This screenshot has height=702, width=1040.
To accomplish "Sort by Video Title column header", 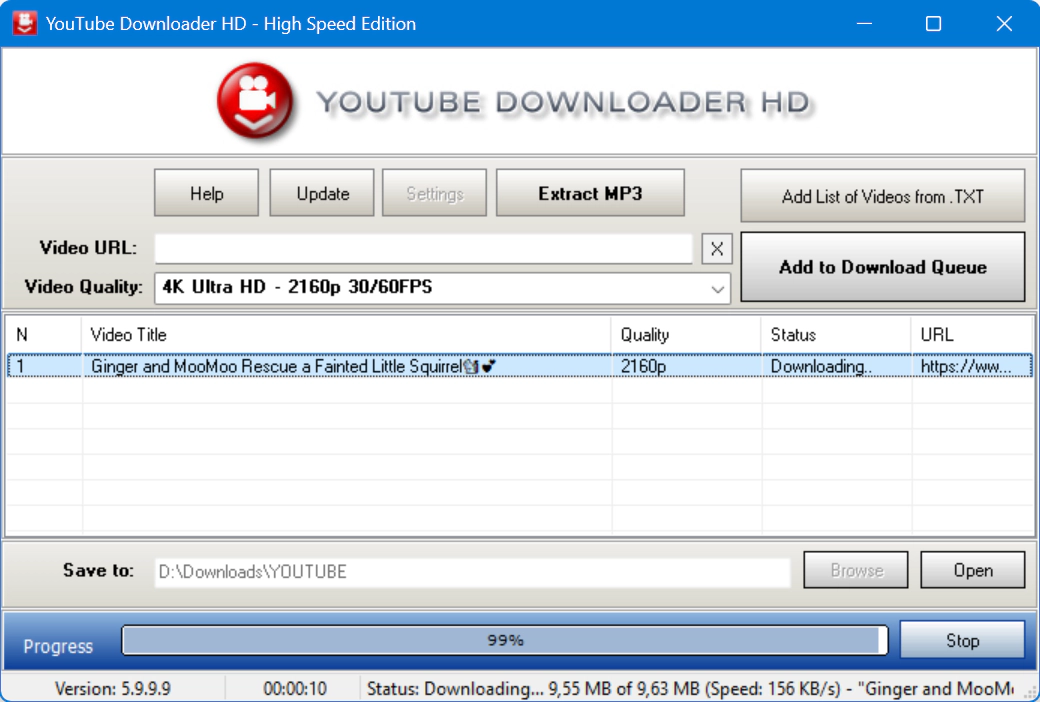I will click(345, 335).
